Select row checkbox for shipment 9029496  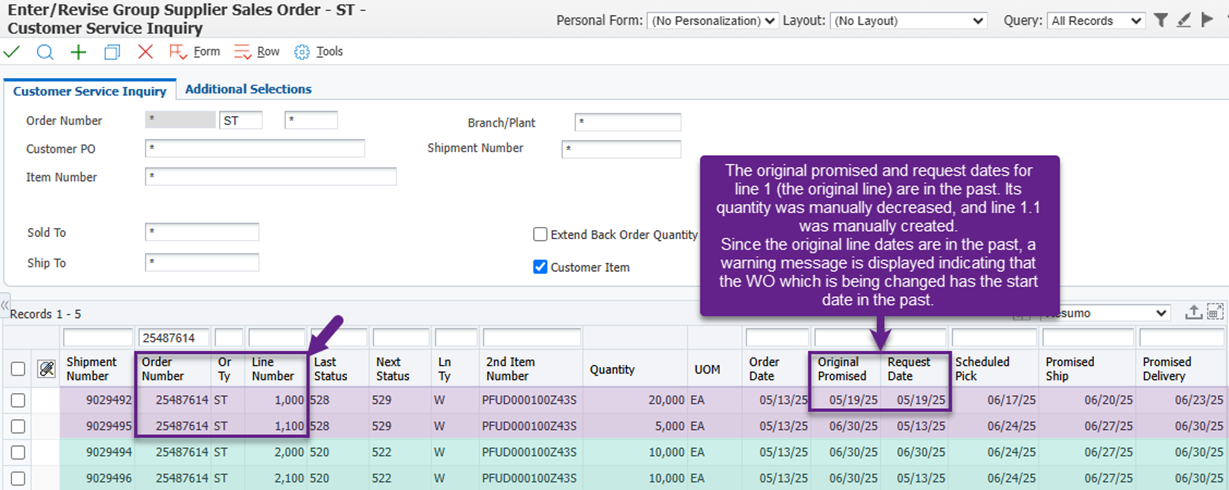click(18, 478)
